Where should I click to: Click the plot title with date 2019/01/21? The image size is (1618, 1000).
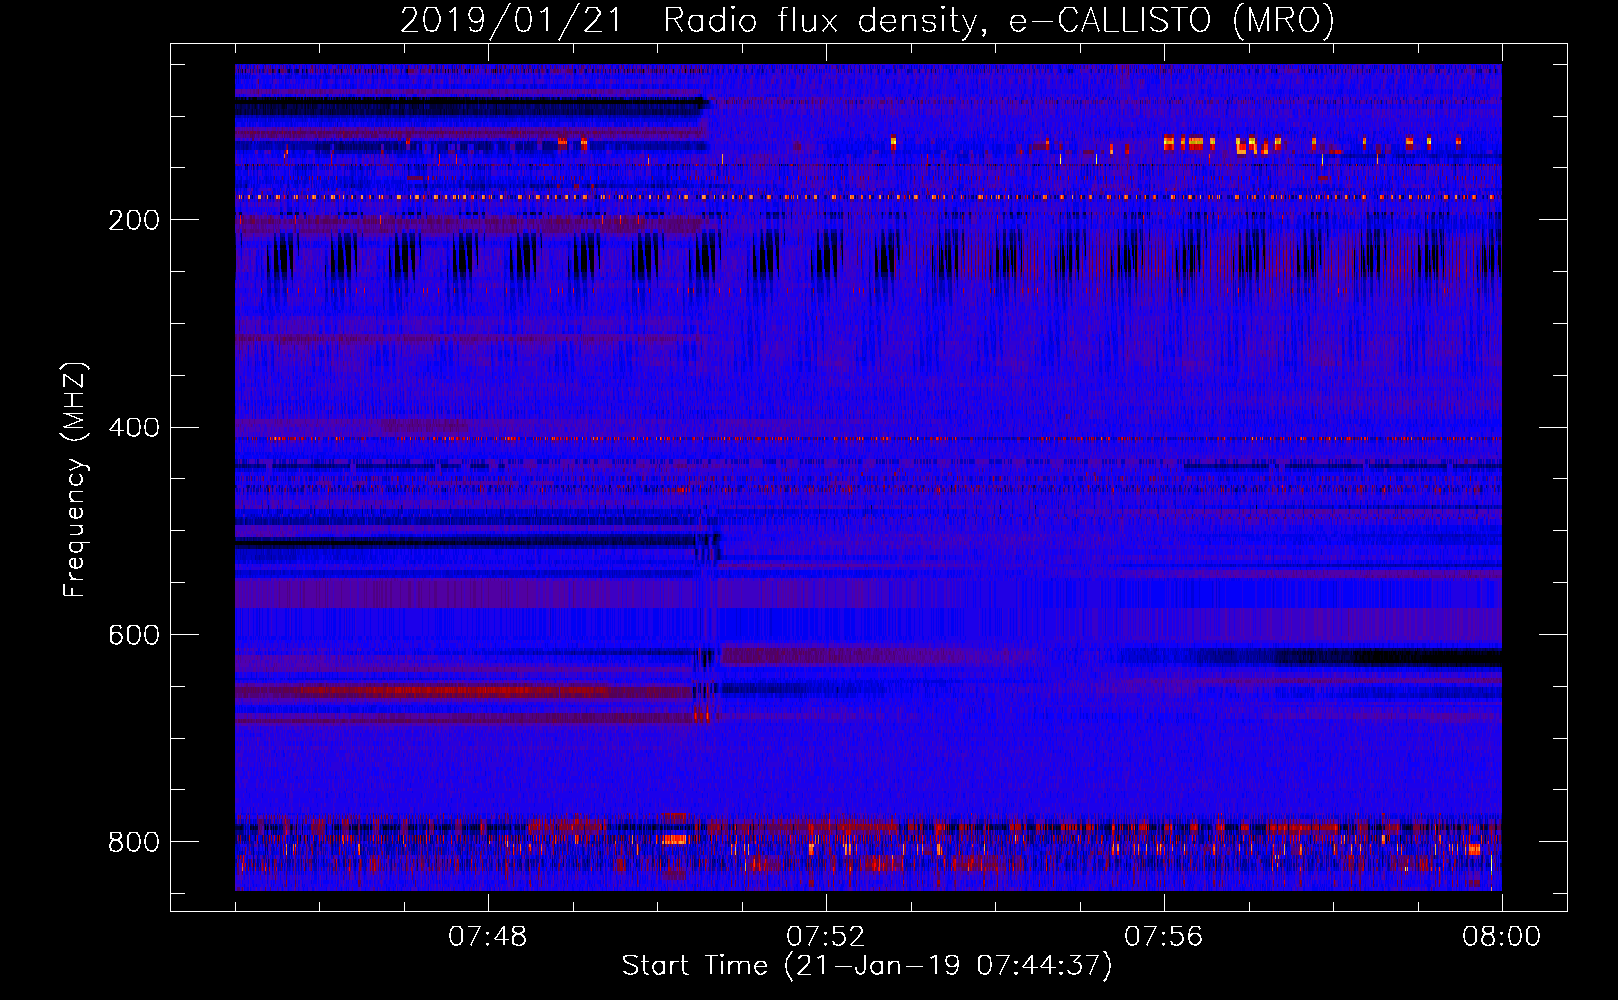[x=867, y=21]
